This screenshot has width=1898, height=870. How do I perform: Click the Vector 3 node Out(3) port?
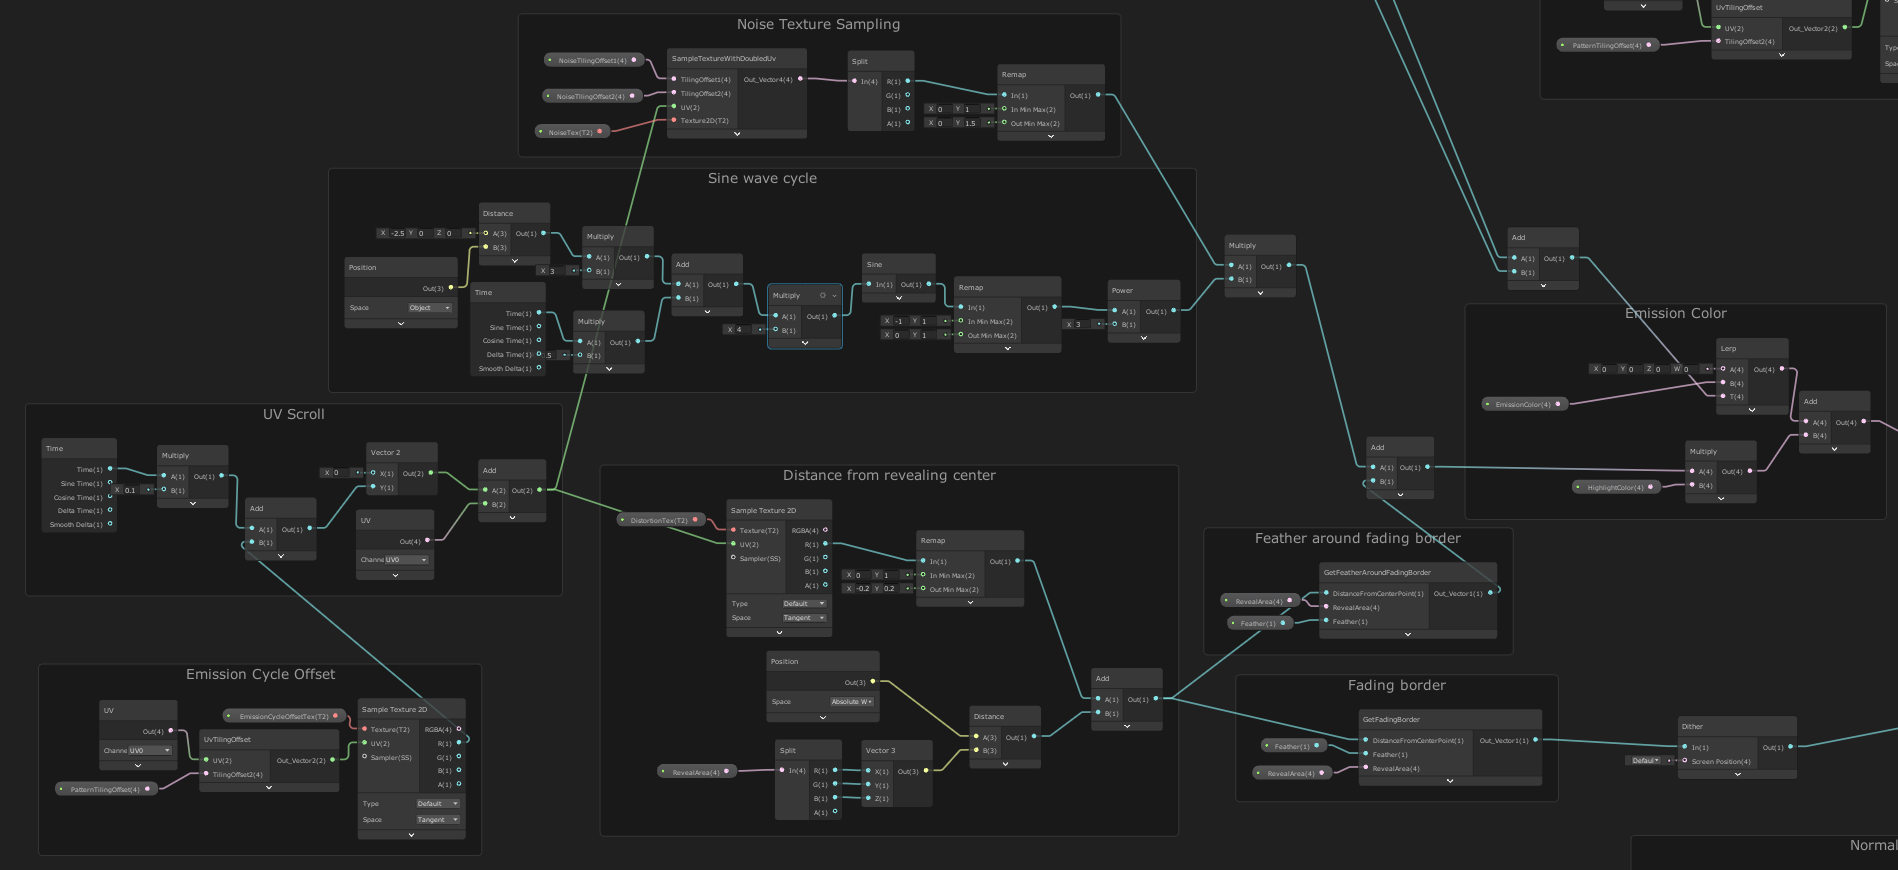coord(926,771)
